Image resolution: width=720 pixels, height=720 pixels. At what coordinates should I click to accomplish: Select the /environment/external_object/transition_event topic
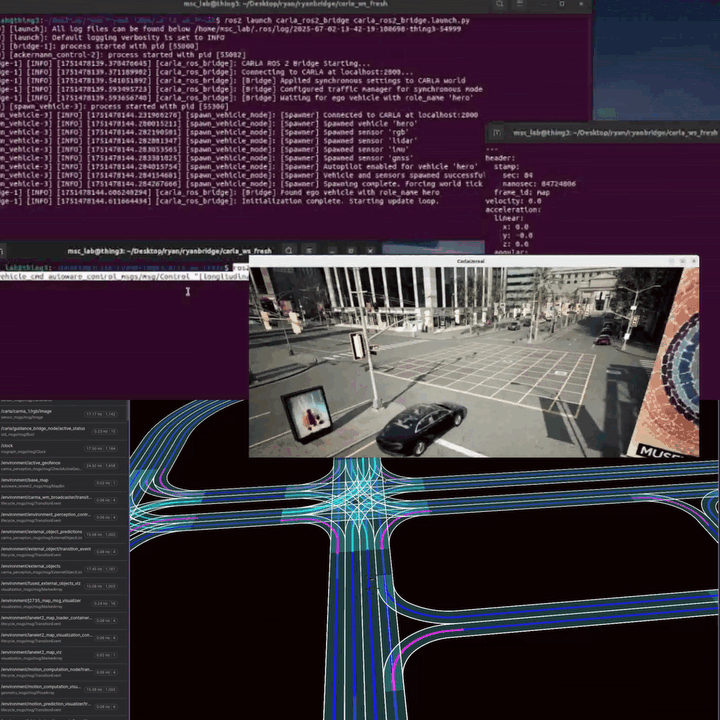pos(64,552)
